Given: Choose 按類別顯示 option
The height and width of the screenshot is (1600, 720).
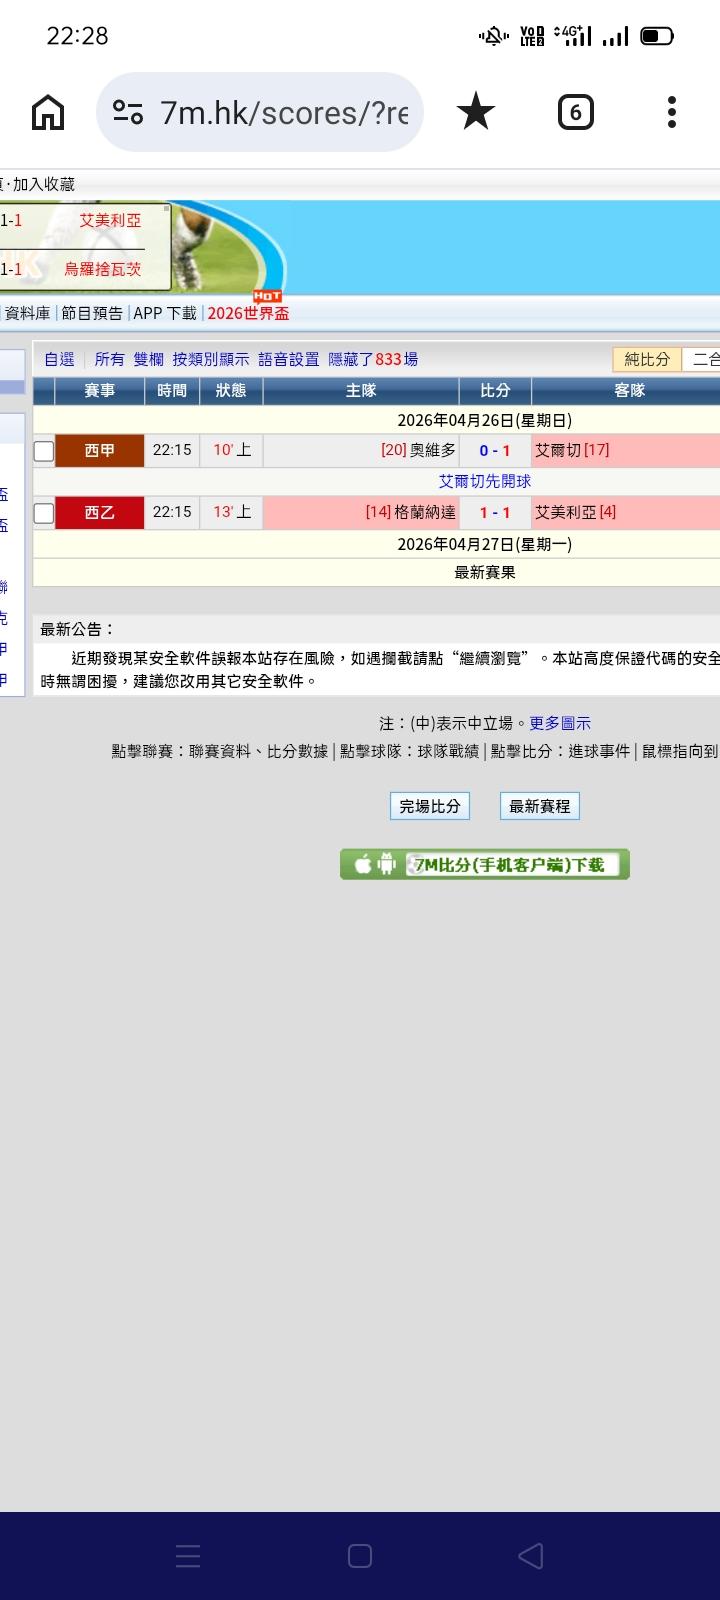Looking at the screenshot, I should [211, 359].
